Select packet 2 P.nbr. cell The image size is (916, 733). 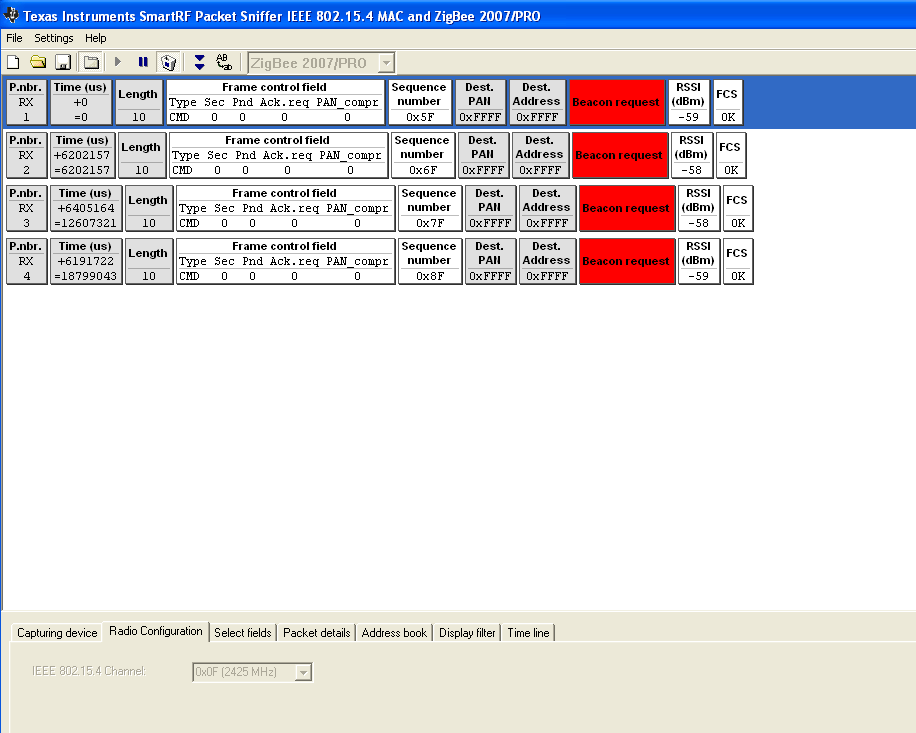[x=26, y=155]
